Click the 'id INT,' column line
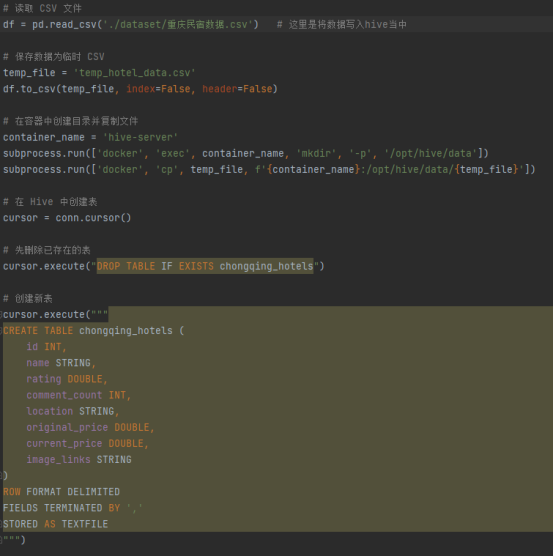The width and height of the screenshot is (554, 557). pyautogui.click(x=46, y=347)
